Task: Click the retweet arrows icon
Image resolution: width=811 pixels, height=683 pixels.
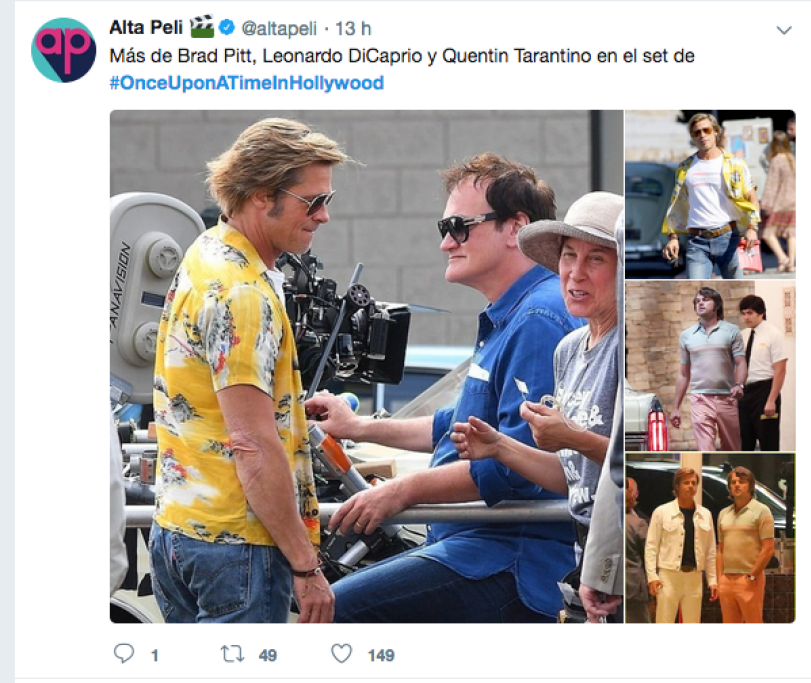Action: tap(233, 654)
